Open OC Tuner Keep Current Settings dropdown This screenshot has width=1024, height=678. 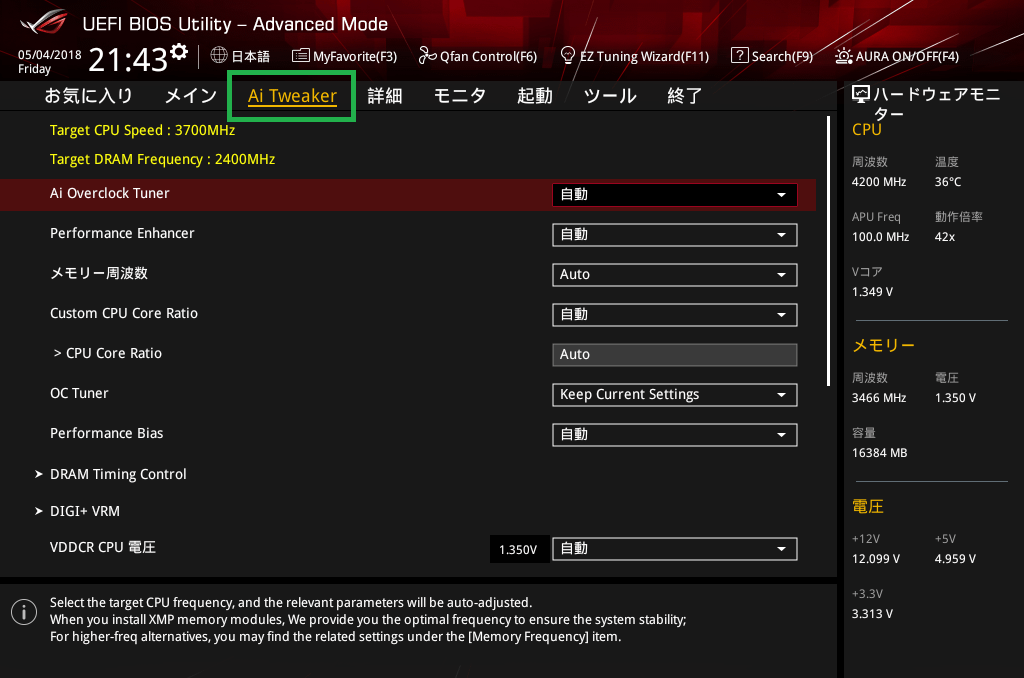tap(674, 395)
